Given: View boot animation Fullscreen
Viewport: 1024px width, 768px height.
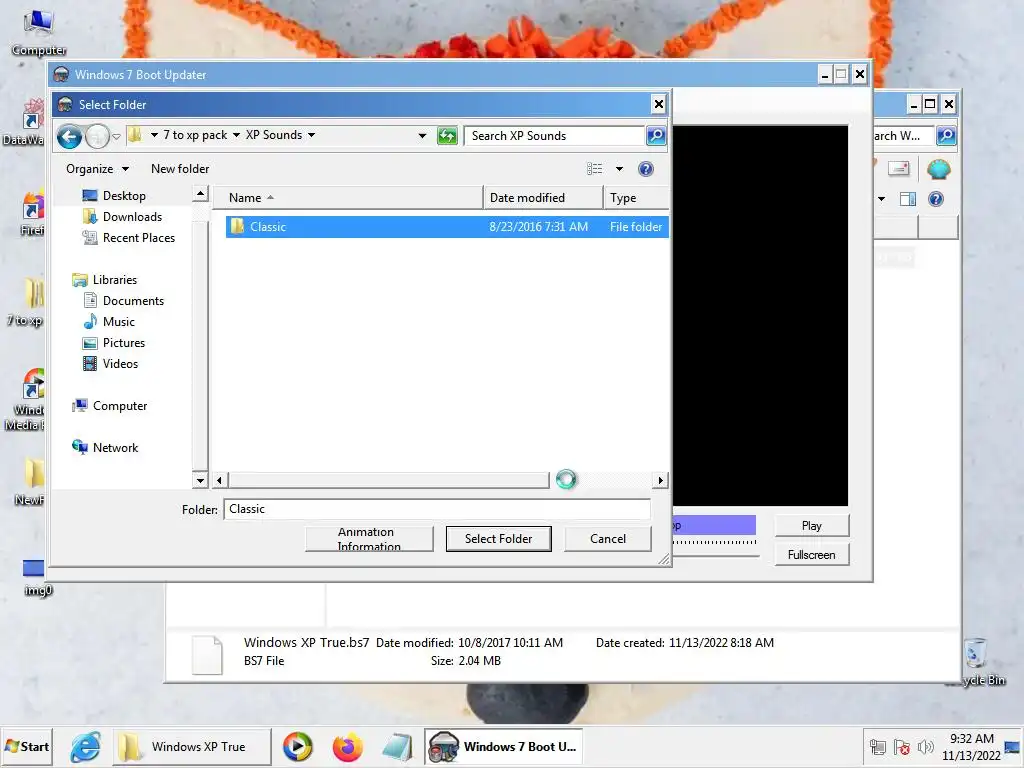Looking at the screenshot, I should [812, 554].
